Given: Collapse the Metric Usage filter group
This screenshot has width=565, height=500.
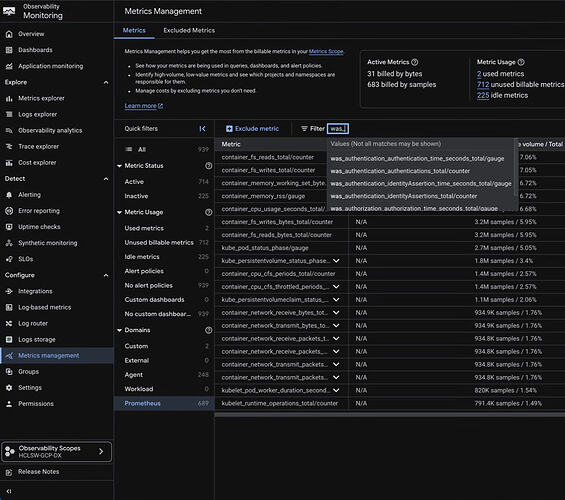Looking at the screenshot, I should [x=119, y=213].
